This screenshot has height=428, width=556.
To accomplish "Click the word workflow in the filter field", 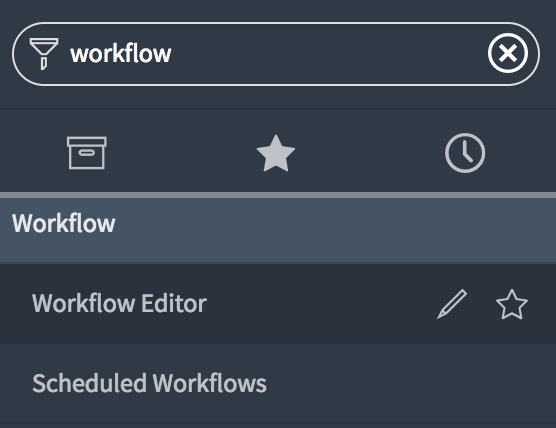I will tap(121, 54).
